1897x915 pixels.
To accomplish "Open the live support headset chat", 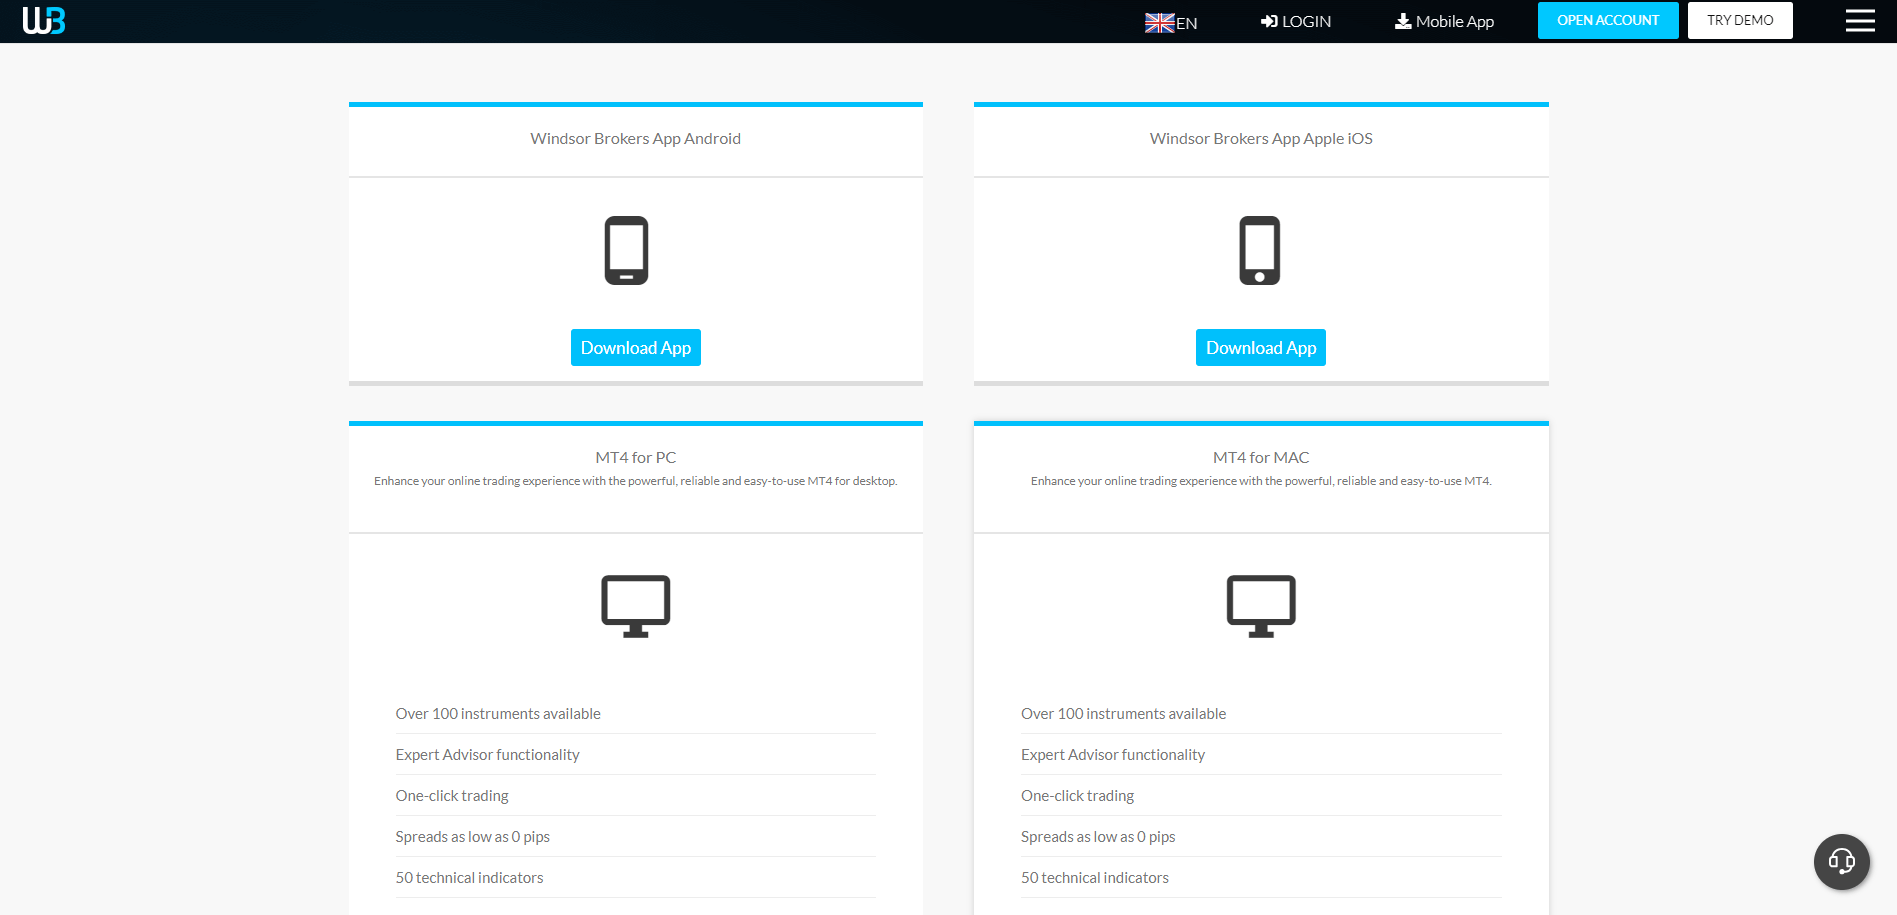I will (x=1842, y=862).
